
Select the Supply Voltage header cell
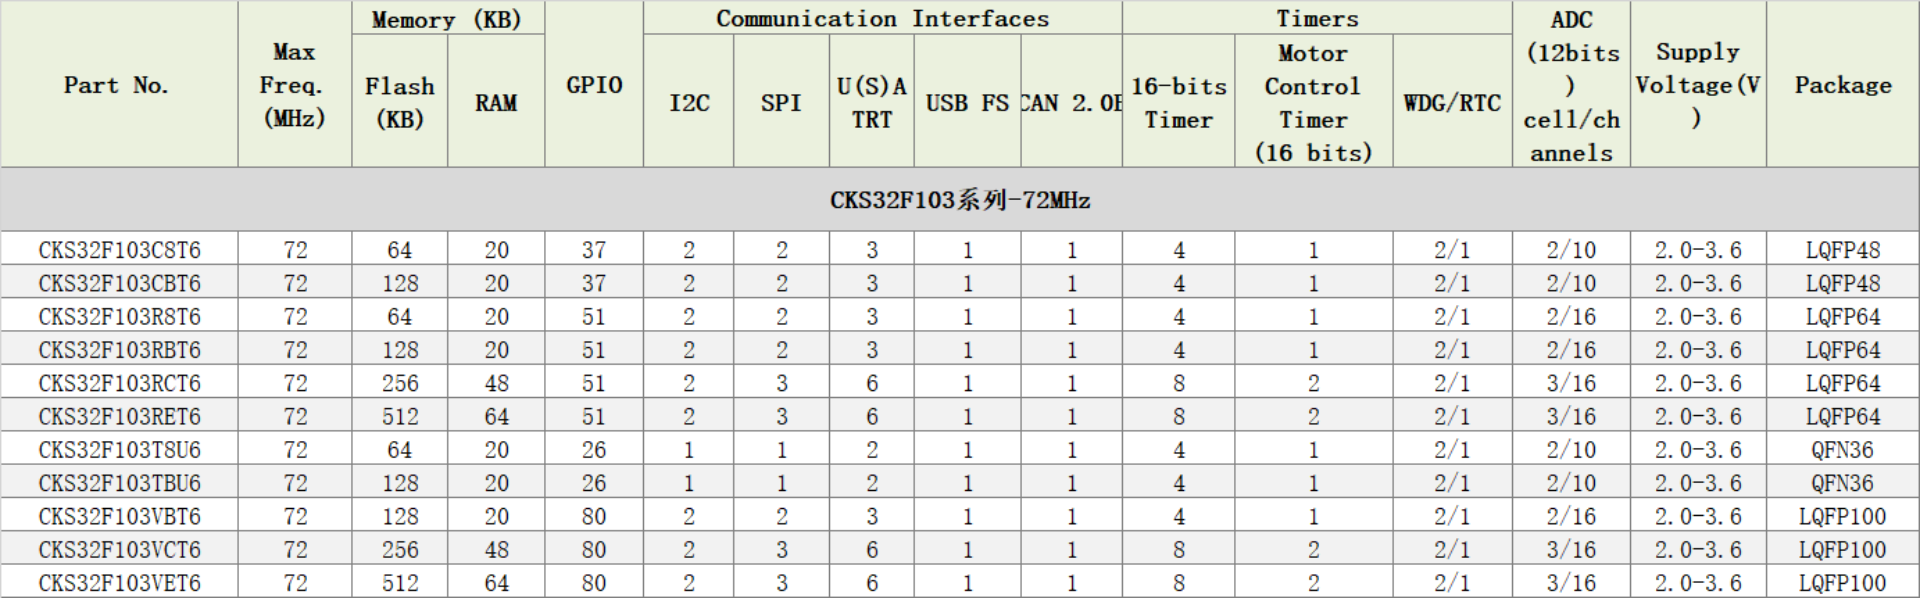tap(1698, 85)
